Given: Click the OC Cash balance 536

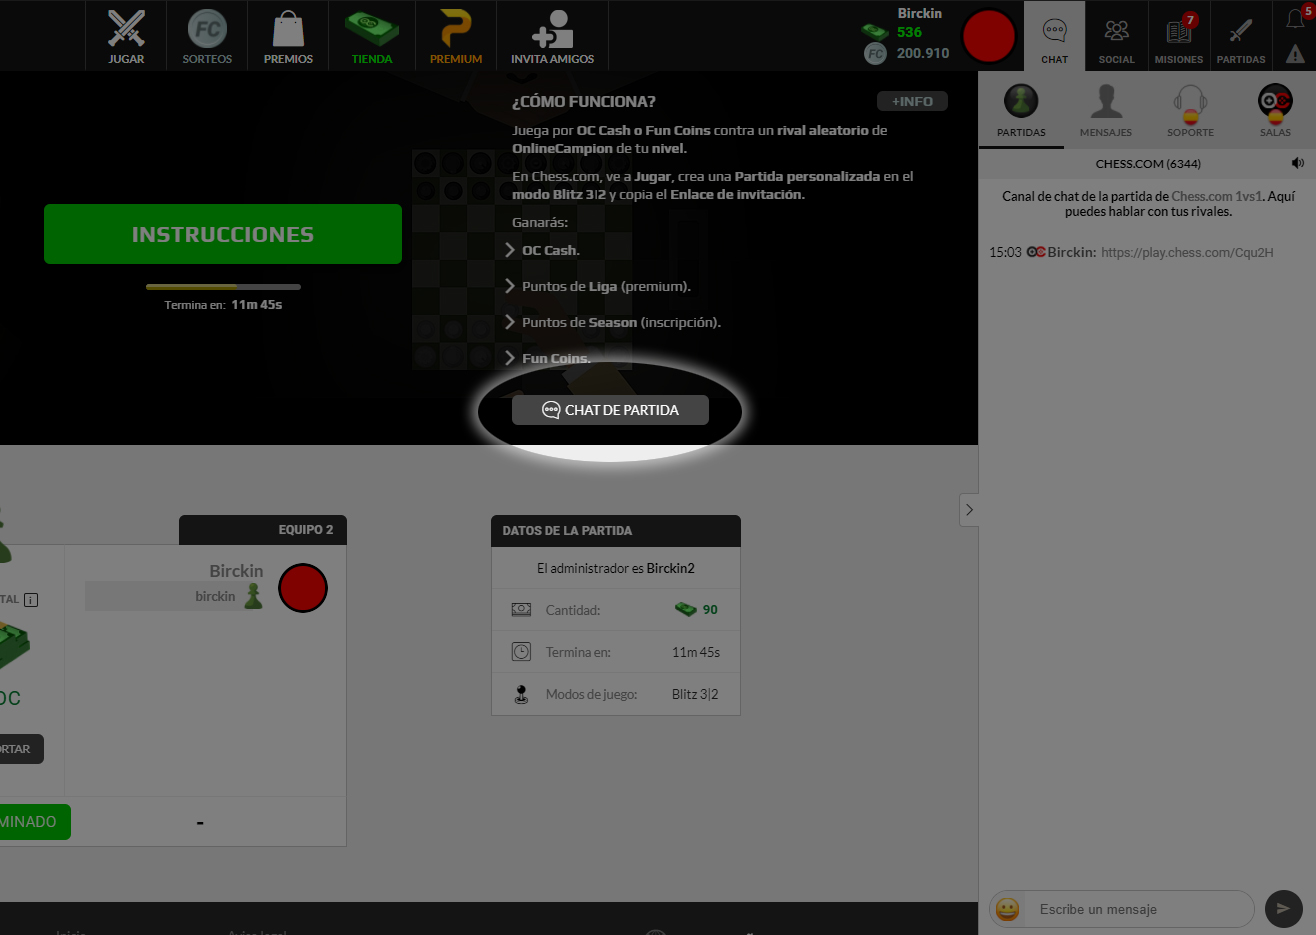Looking at the screenshot, I should point(909,32).
